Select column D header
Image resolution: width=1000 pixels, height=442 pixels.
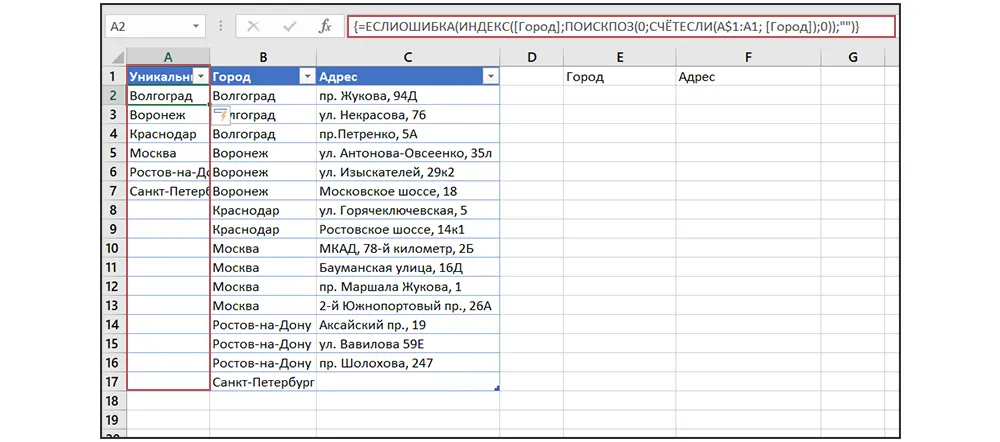coord(531,58)
